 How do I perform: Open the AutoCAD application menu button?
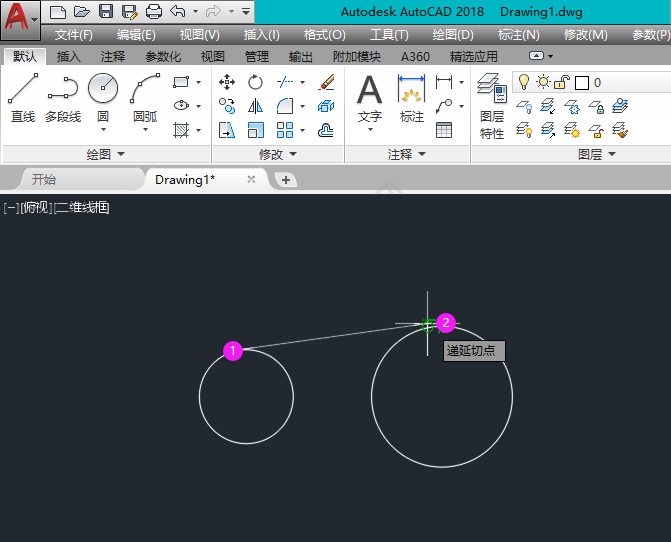click(x=21, y=19)
